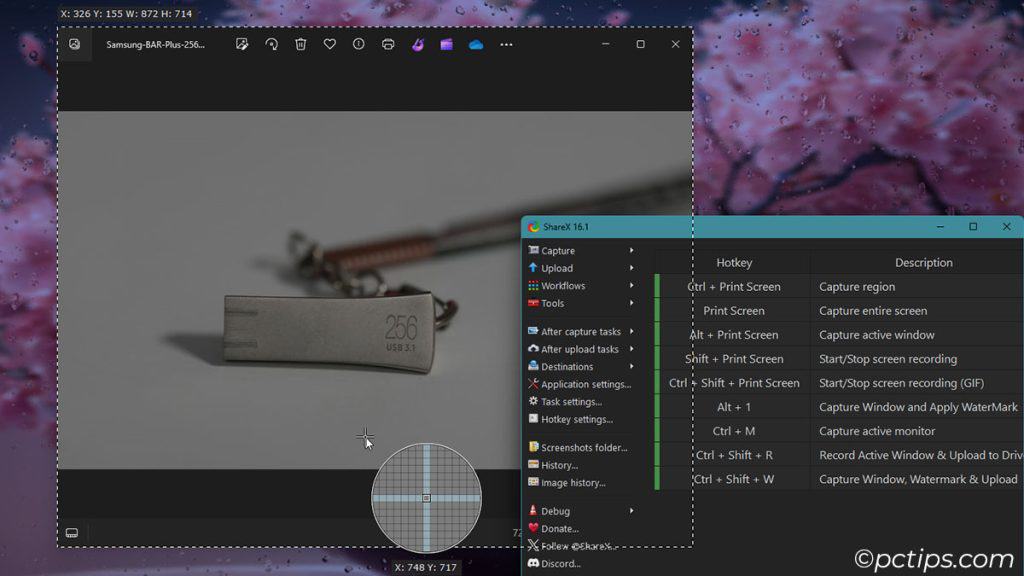The image size is (1024, 576).
Task: Click the Hotkey column header
Action: [734, 263]
